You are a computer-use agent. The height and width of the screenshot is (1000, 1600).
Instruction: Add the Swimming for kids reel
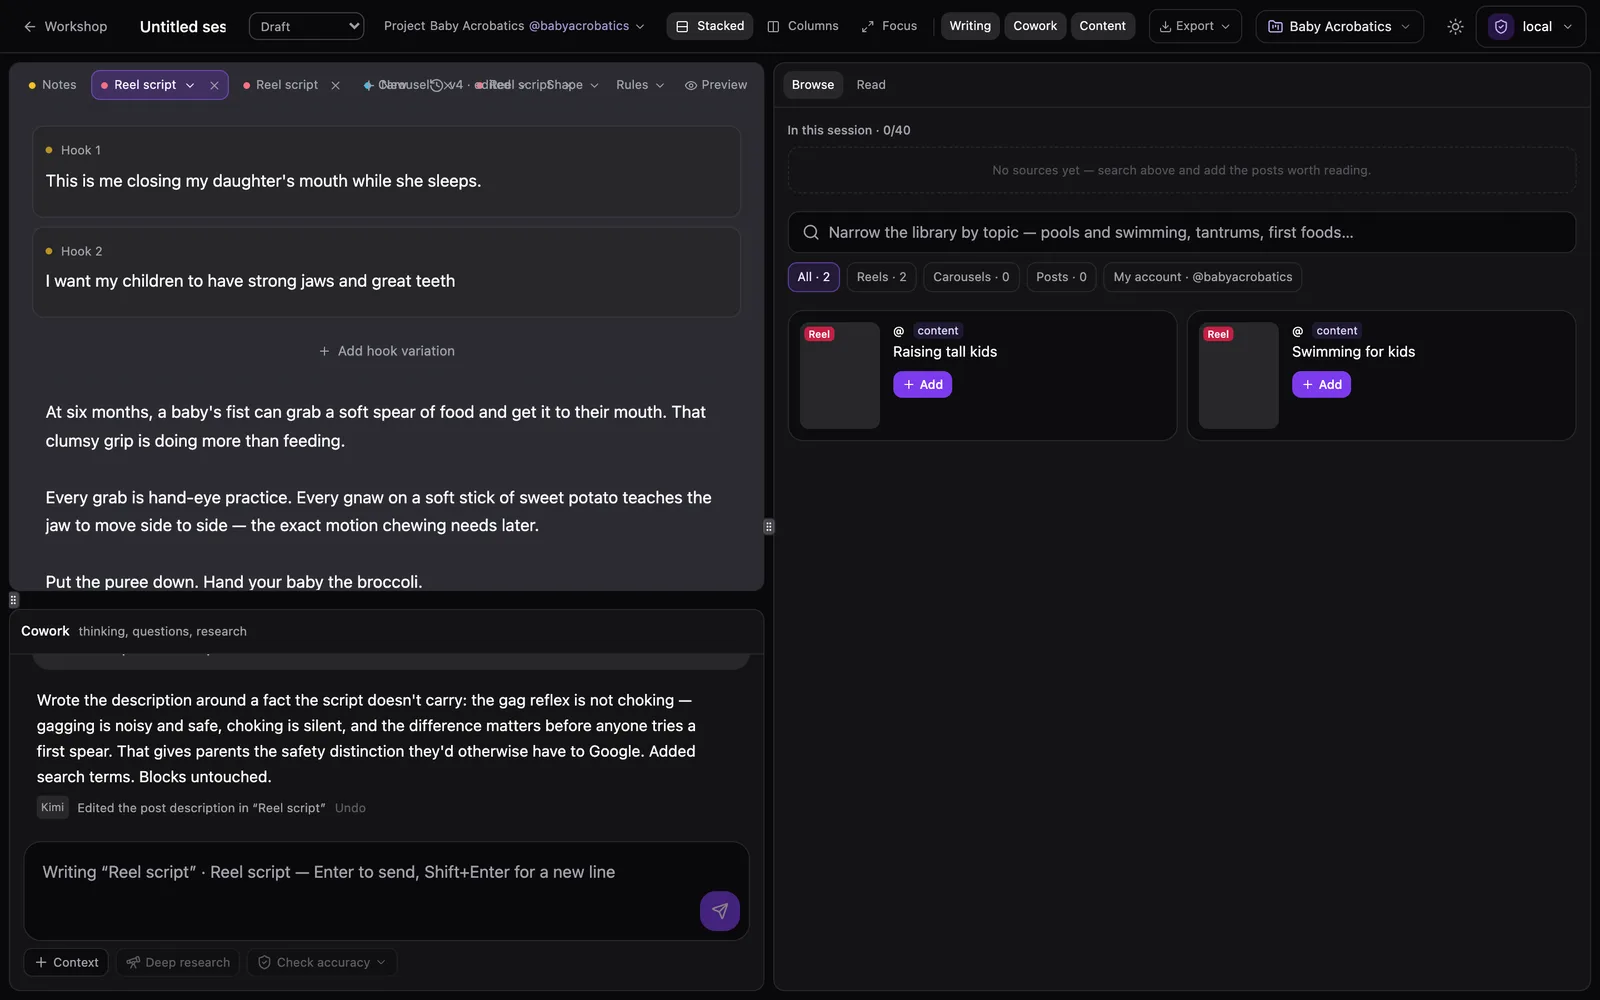tap(1321, 384)
